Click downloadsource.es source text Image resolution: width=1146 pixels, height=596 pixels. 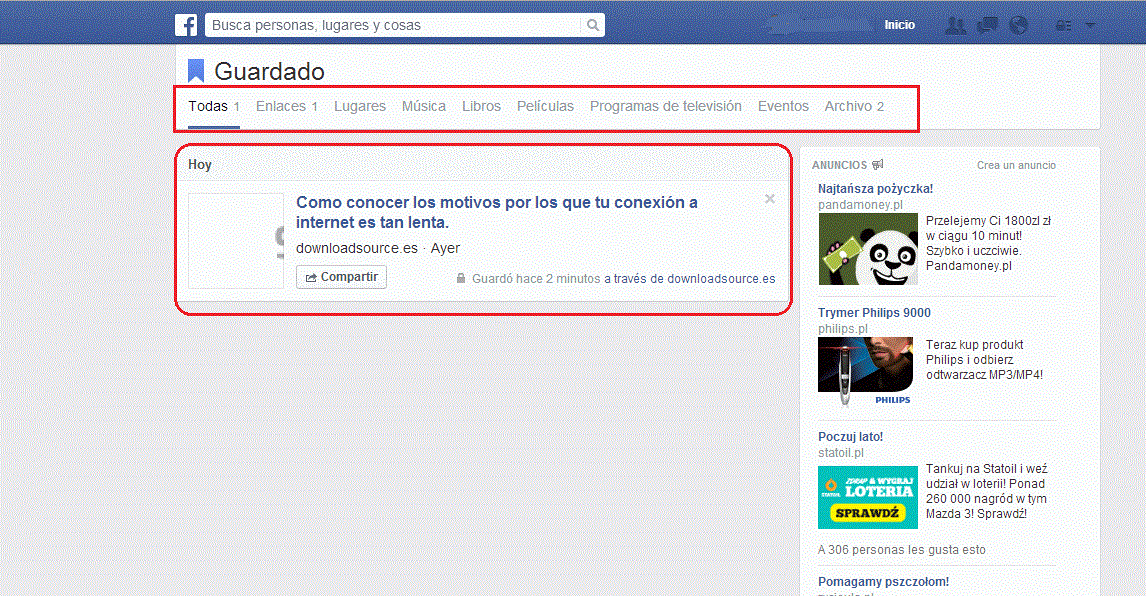coord(357,249)
